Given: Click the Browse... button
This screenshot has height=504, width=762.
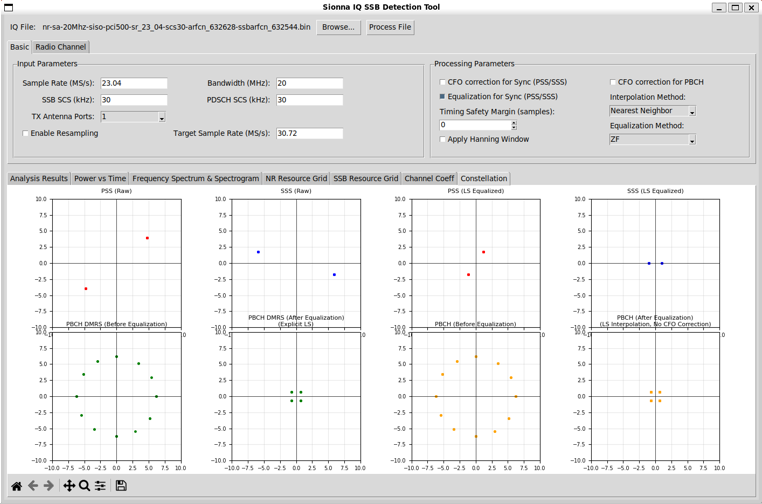Looking at the screenshot, I should coord(338,27).
